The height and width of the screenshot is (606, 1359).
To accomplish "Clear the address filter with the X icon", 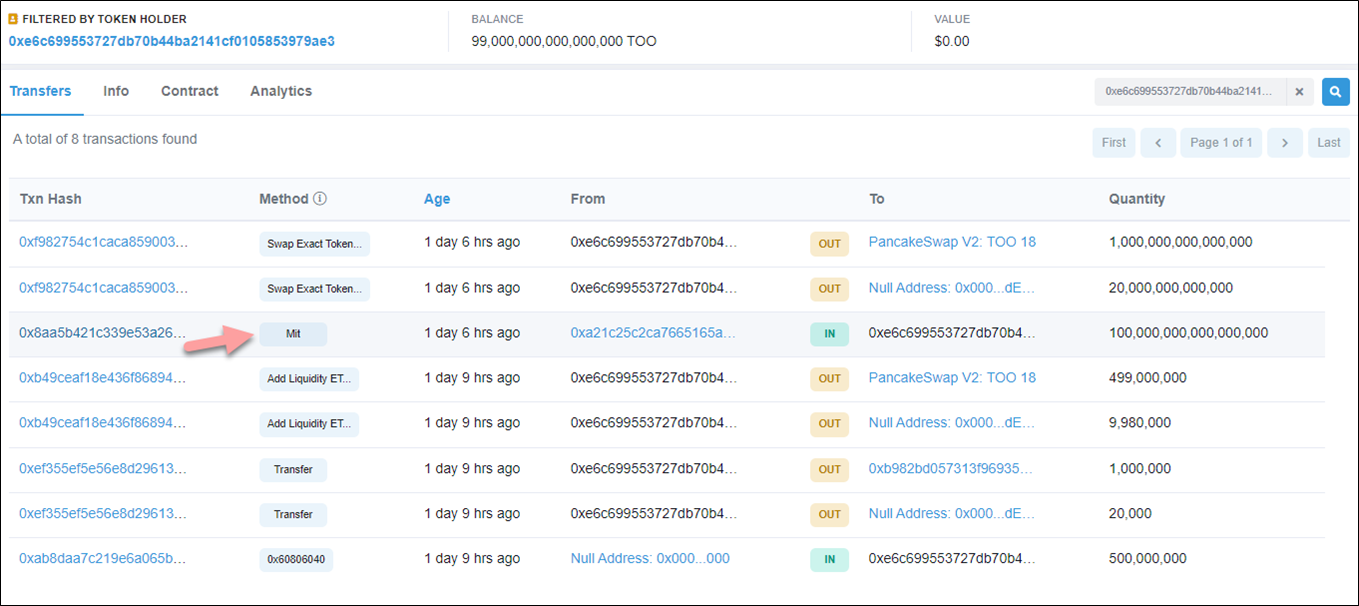I will point(1299,91).
